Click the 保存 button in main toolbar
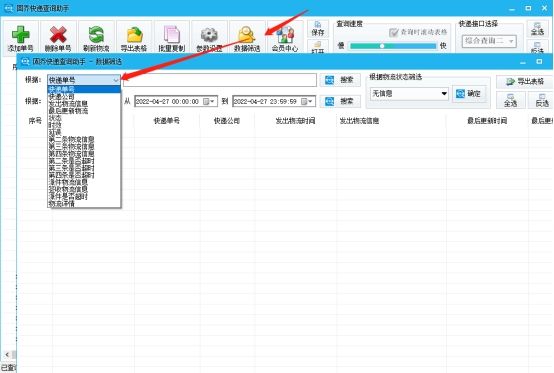The height and width of the screenshot is (373, 554). [318, 29]
